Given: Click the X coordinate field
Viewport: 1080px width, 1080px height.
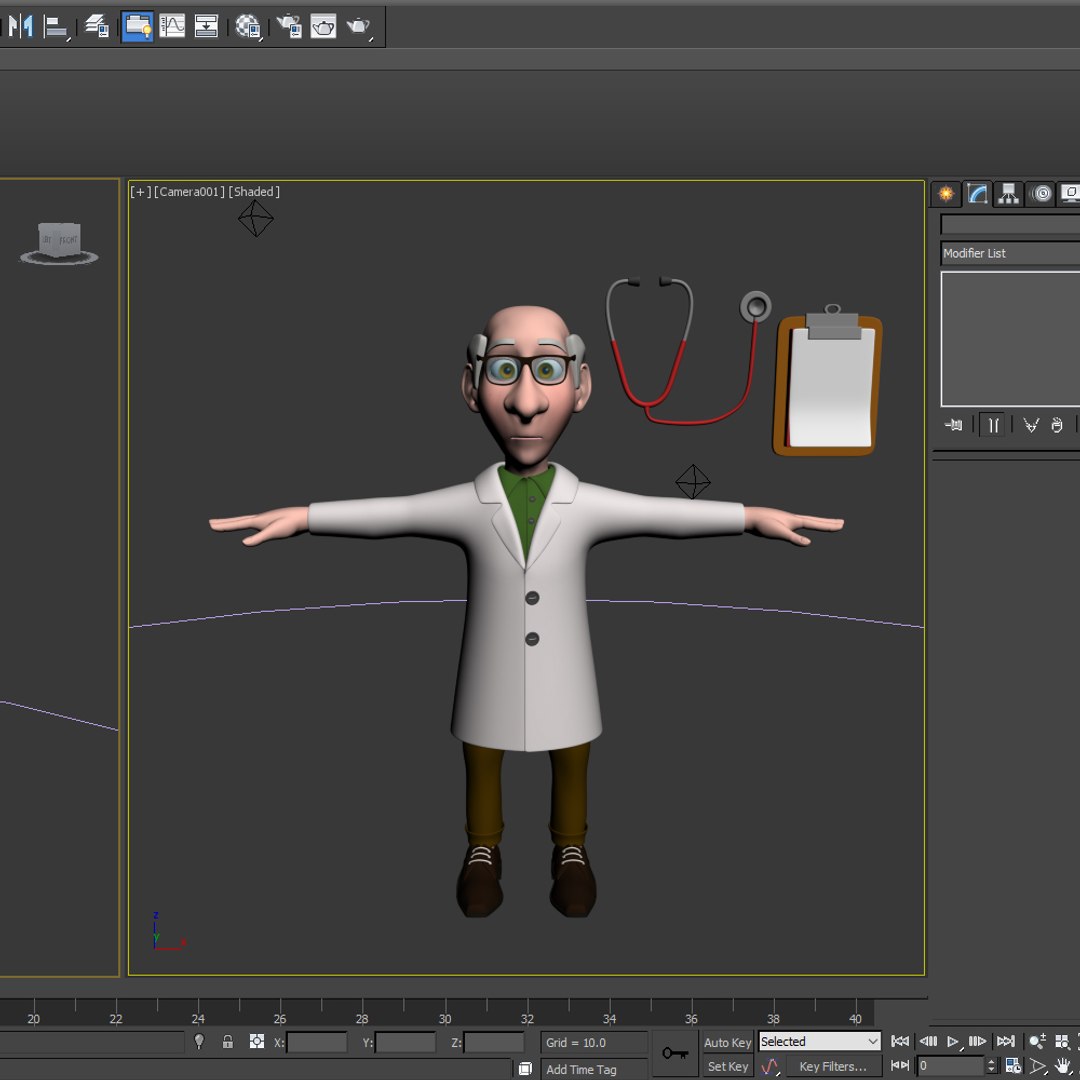Looking at the screenshot, I should (317, 1042).
